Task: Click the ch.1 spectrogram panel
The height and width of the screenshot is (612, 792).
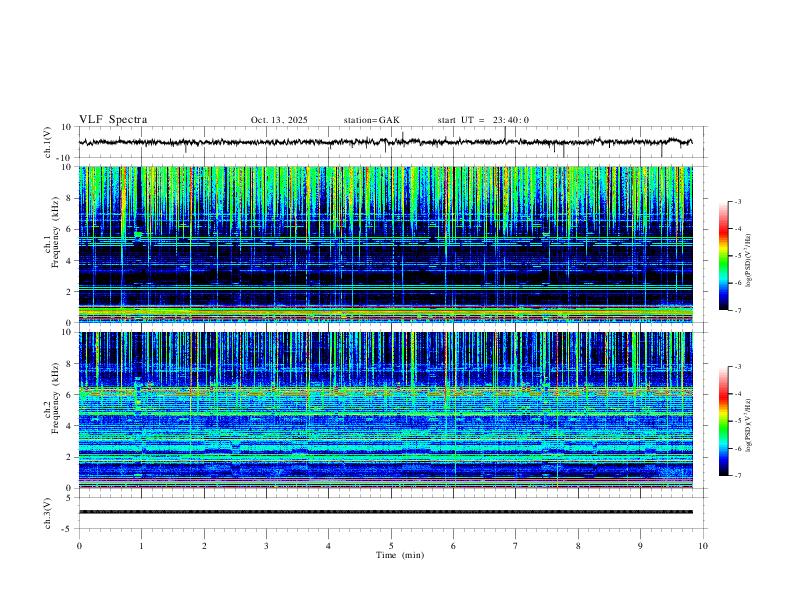Action: tap(385, 244)
